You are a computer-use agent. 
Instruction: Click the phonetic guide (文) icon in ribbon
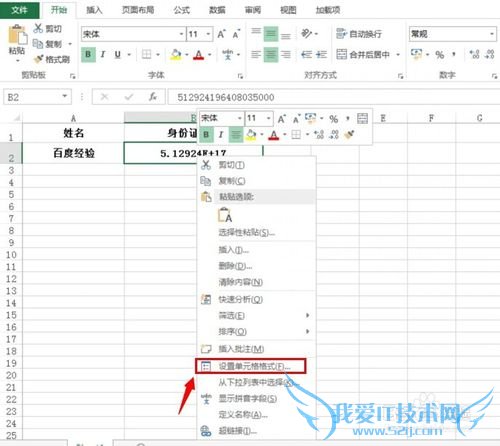(x=228, y=54)
